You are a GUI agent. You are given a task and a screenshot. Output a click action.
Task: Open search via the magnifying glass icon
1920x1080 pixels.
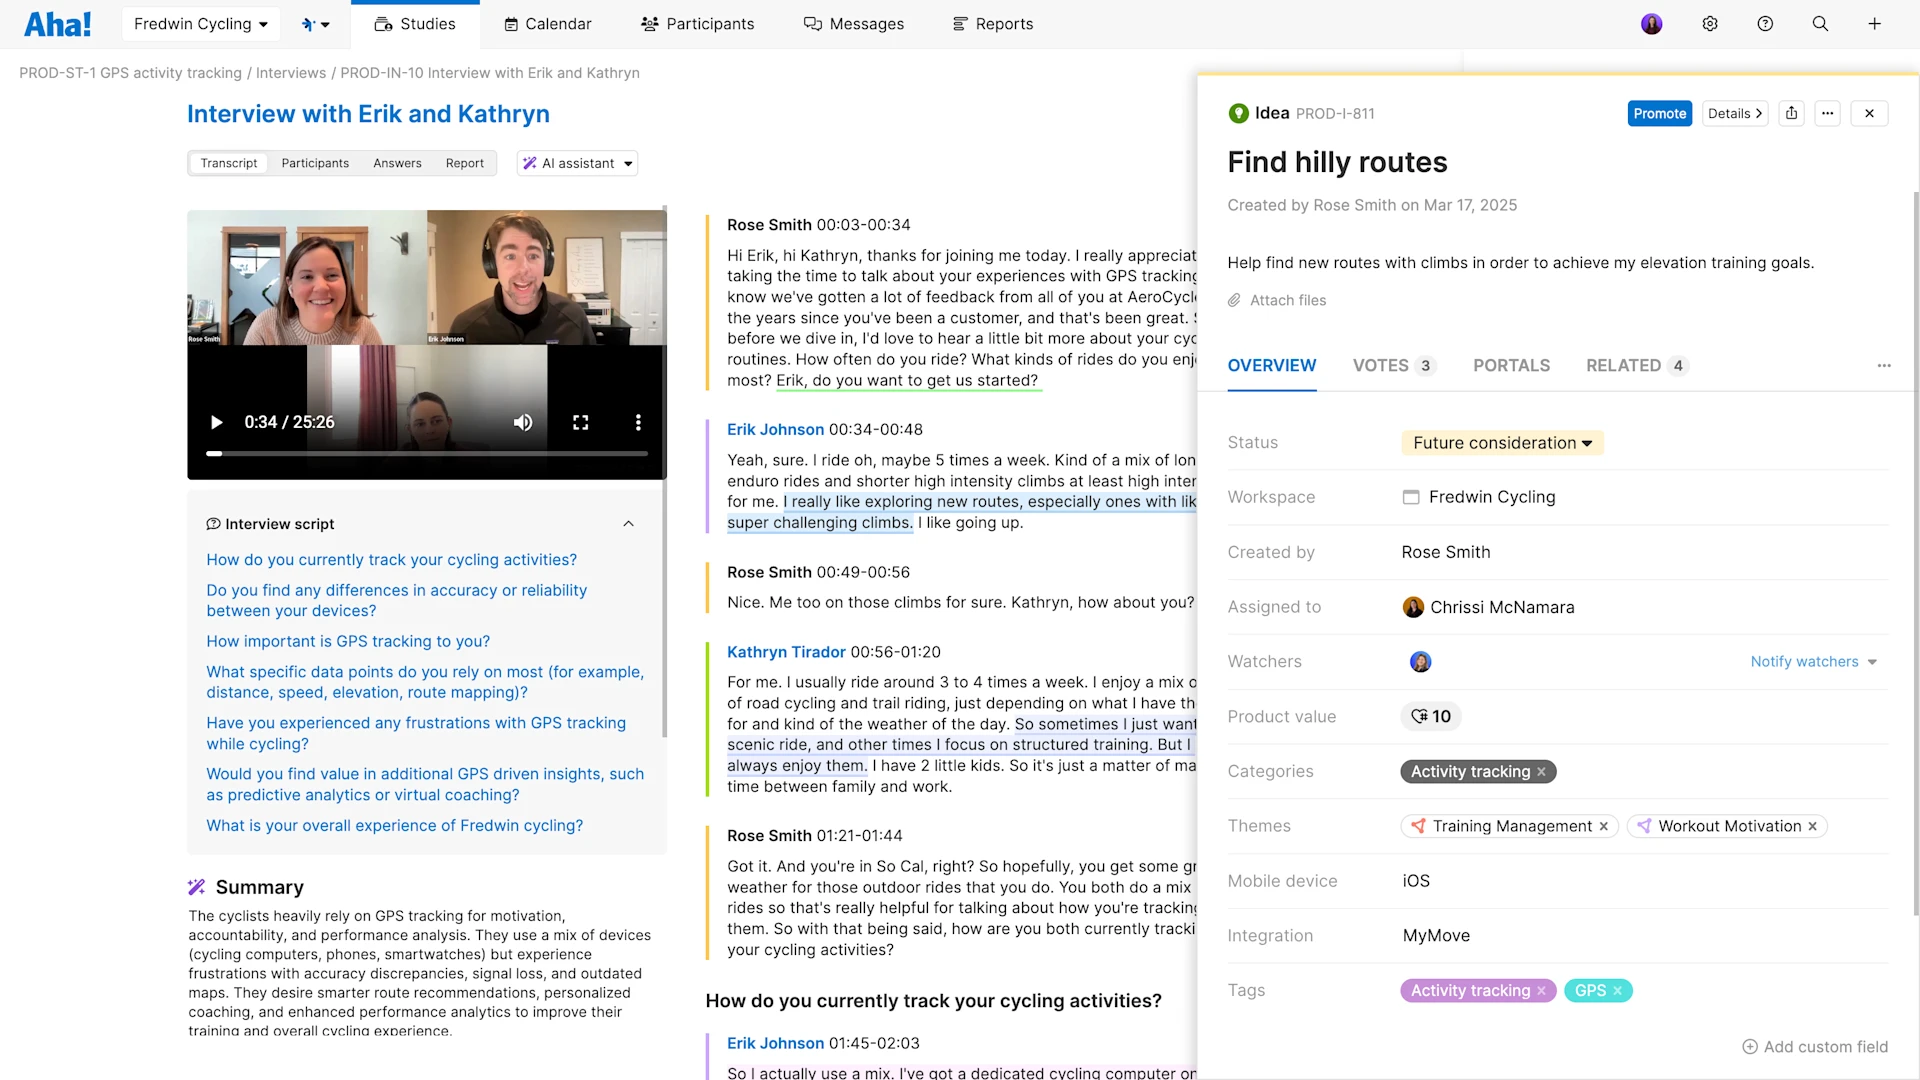click(x=1820, y=23)
